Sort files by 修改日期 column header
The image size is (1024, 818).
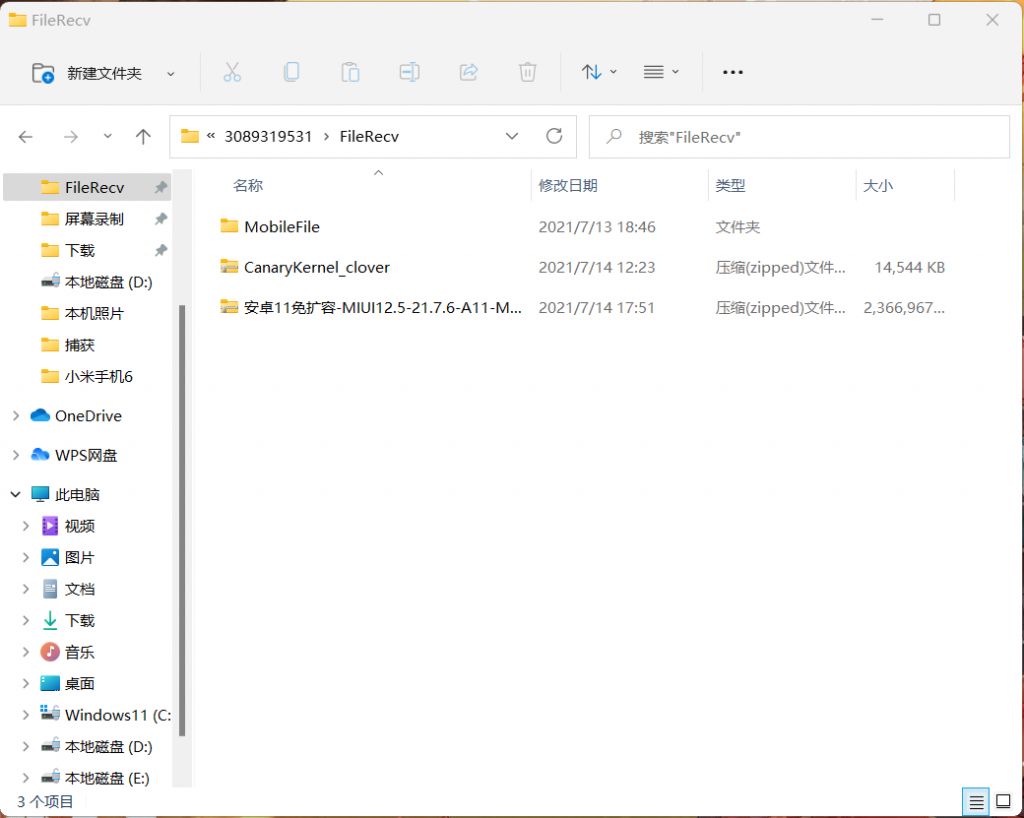click(x=568, y=185)
